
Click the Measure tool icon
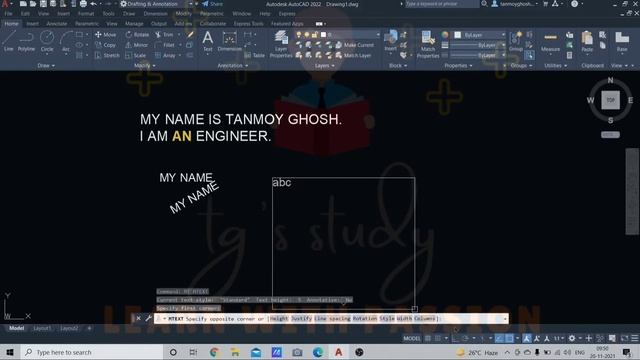(550, 38)
